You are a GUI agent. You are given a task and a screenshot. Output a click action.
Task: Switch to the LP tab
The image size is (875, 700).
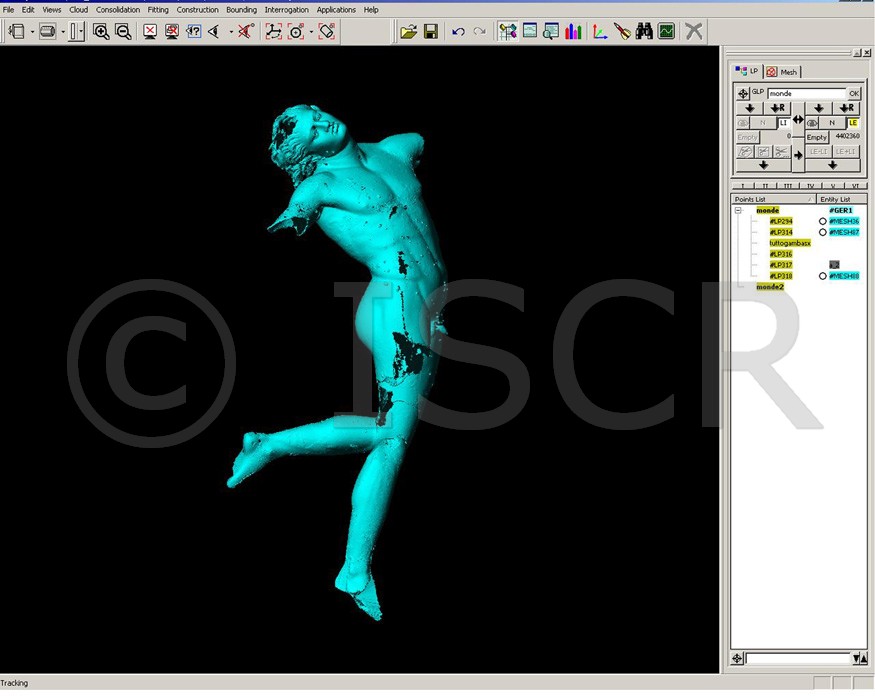pyautogui.click(x=747, y=71)
